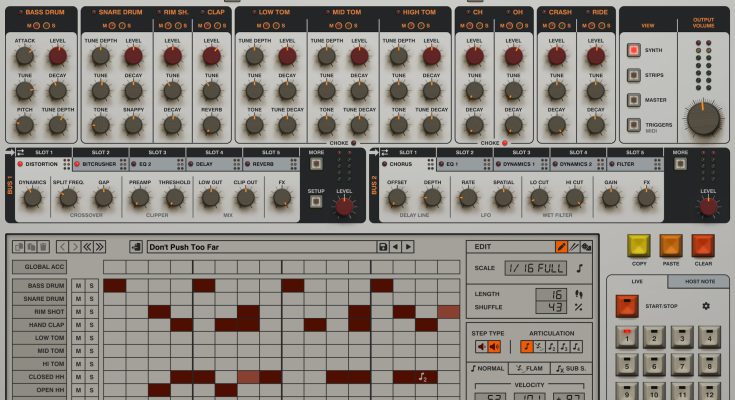735x400 pixels.
Task: Open the gear settings next to Start/Stop
Action: tap(706, 306)
